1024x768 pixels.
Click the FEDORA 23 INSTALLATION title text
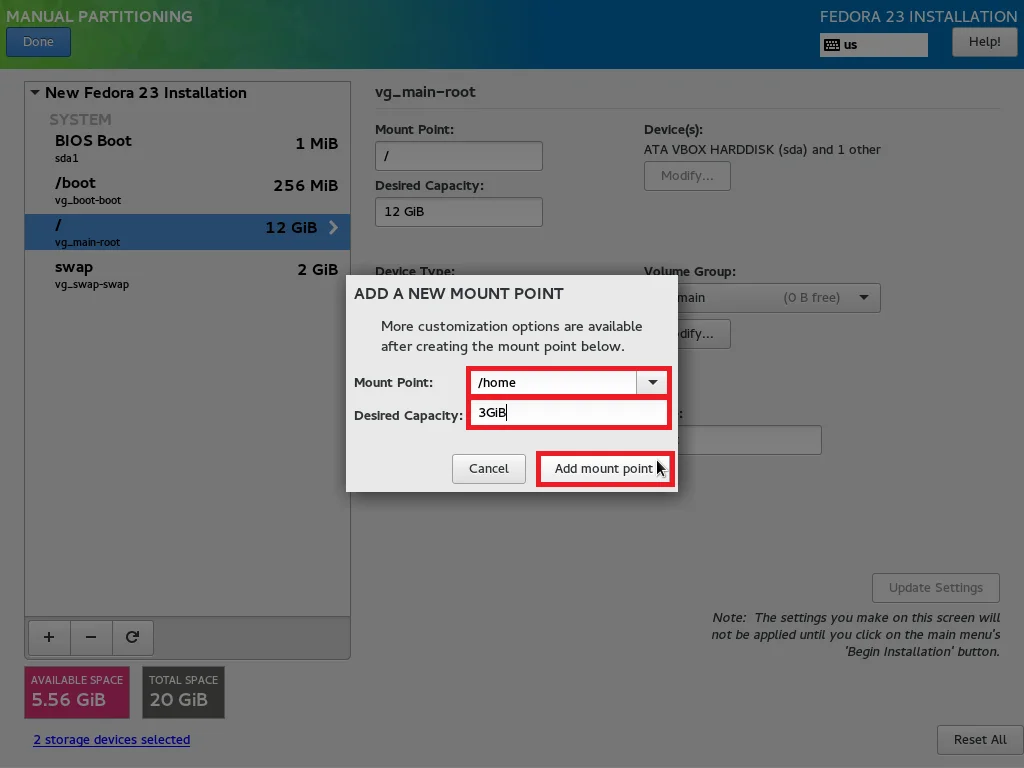pyautogui.click(x=918, y=16)
